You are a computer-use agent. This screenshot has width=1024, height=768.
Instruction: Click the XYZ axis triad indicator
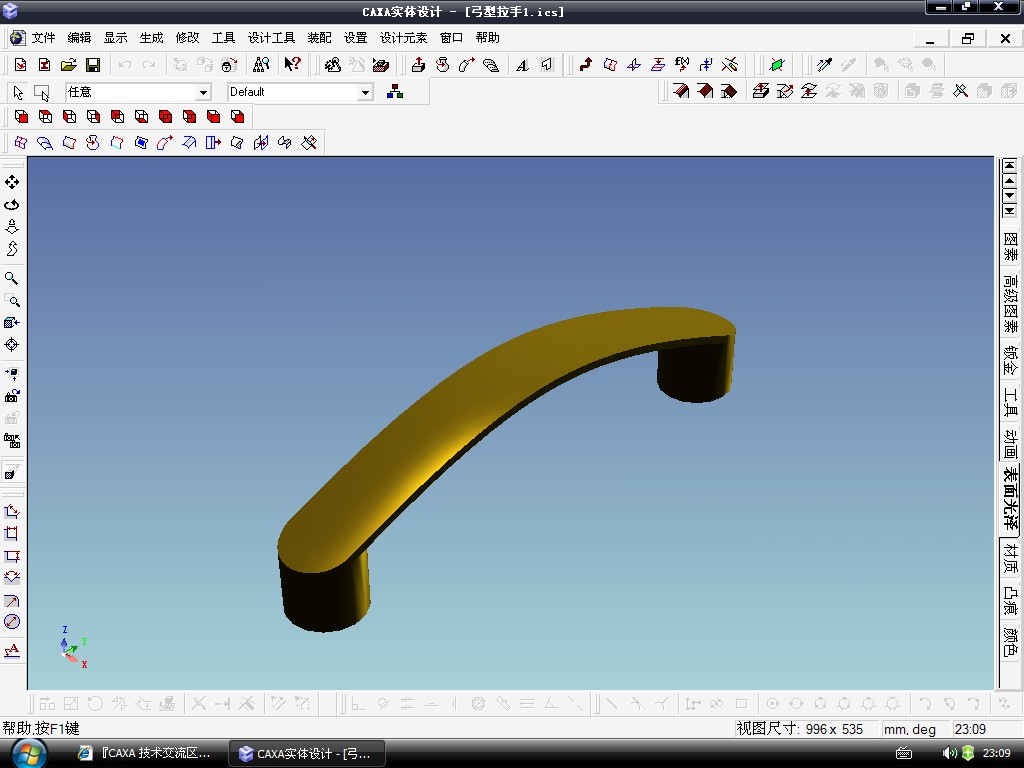(x=73, y=648)
